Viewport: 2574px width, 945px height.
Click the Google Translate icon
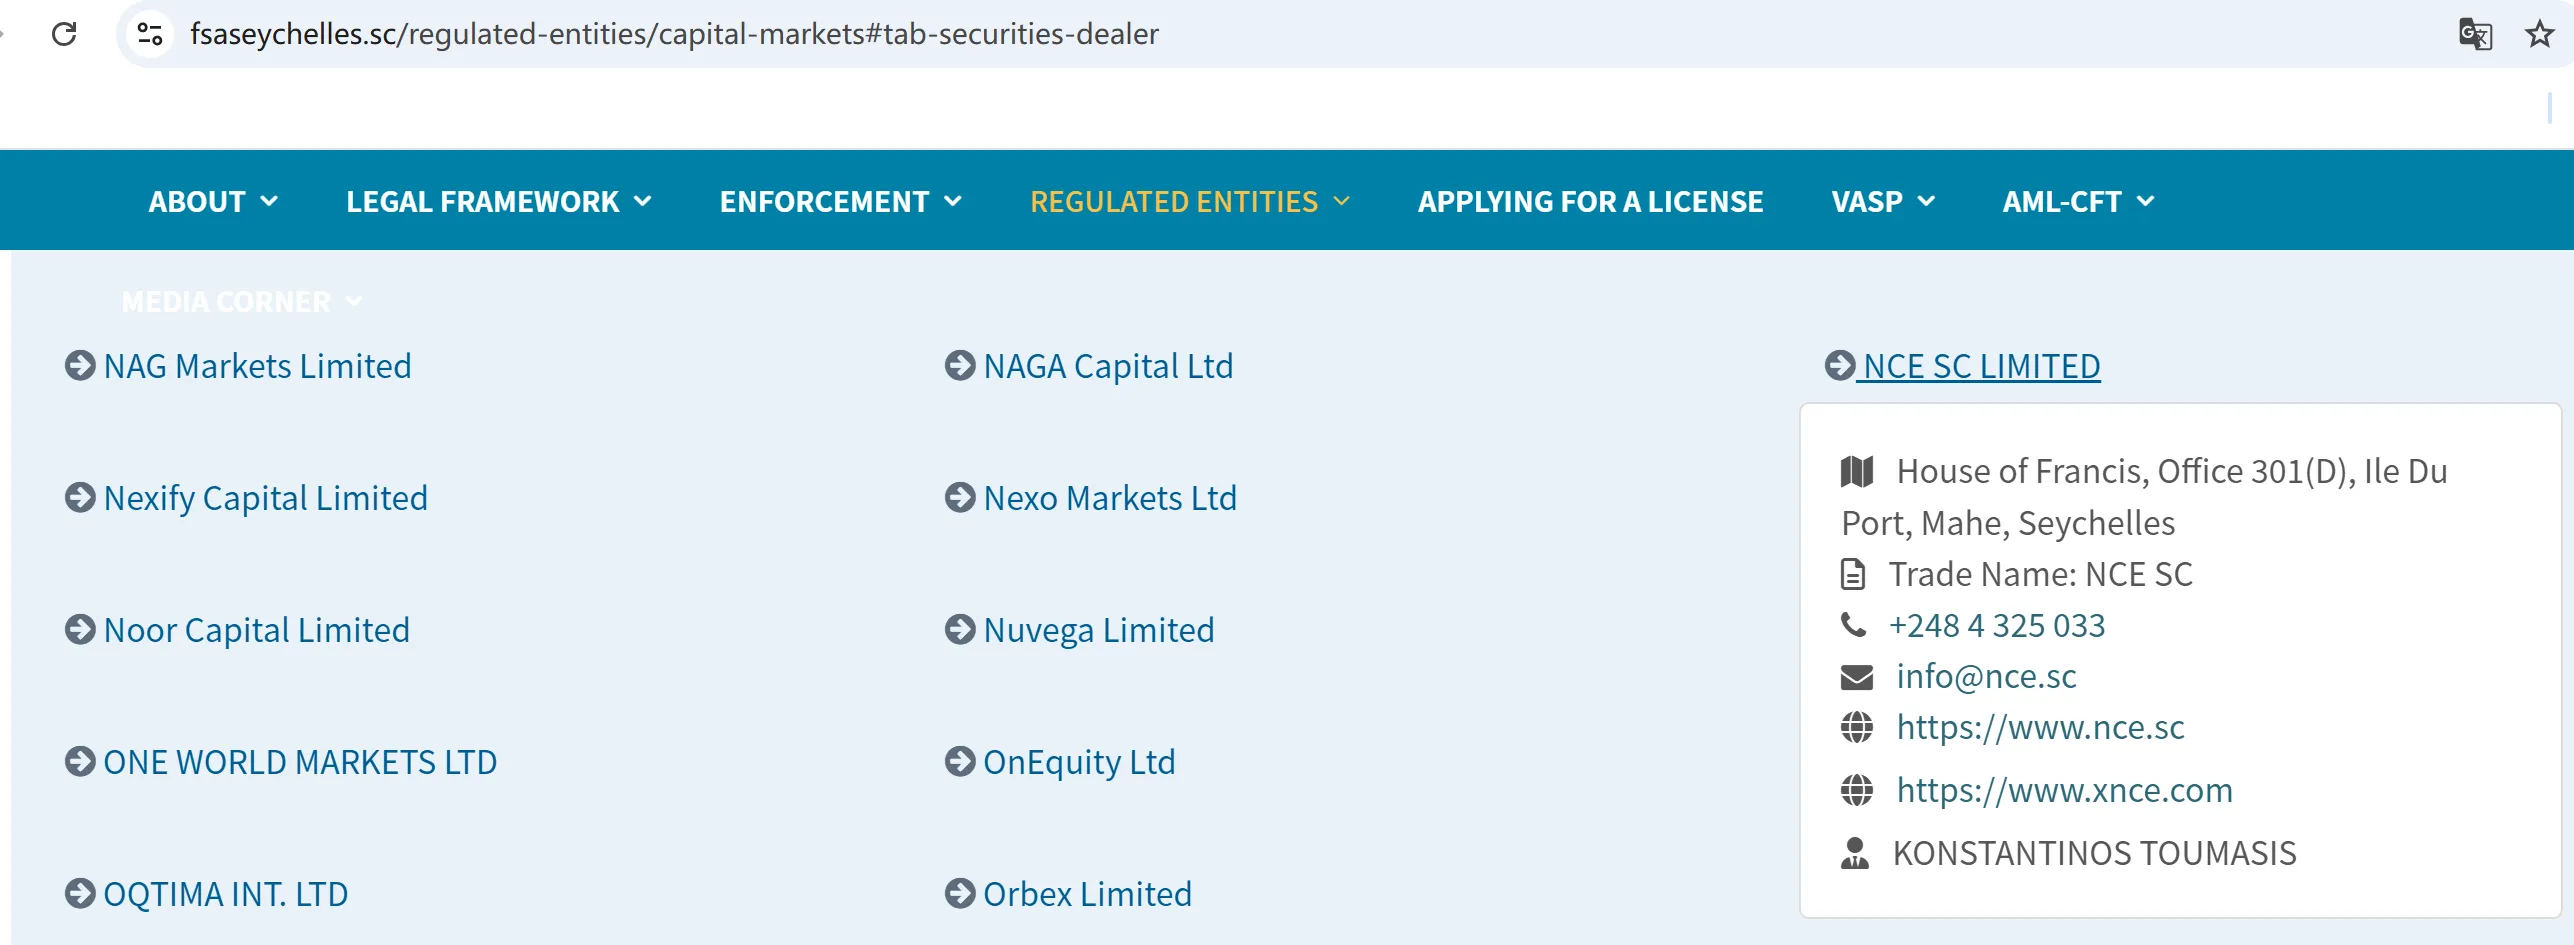2475,34
